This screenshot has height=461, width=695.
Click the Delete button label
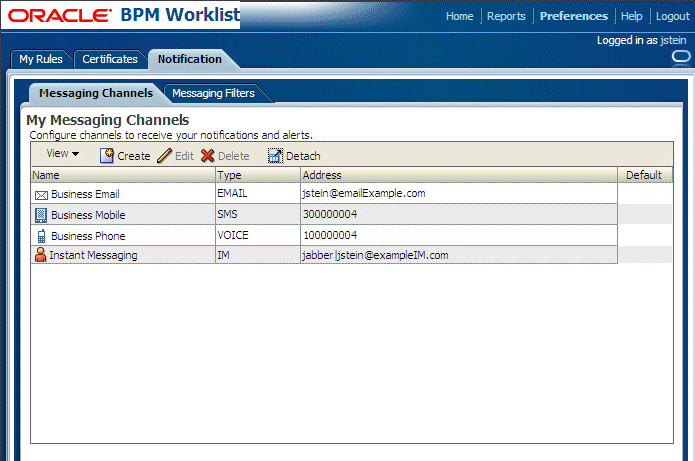pyautogui.click(x=234, y=156)
